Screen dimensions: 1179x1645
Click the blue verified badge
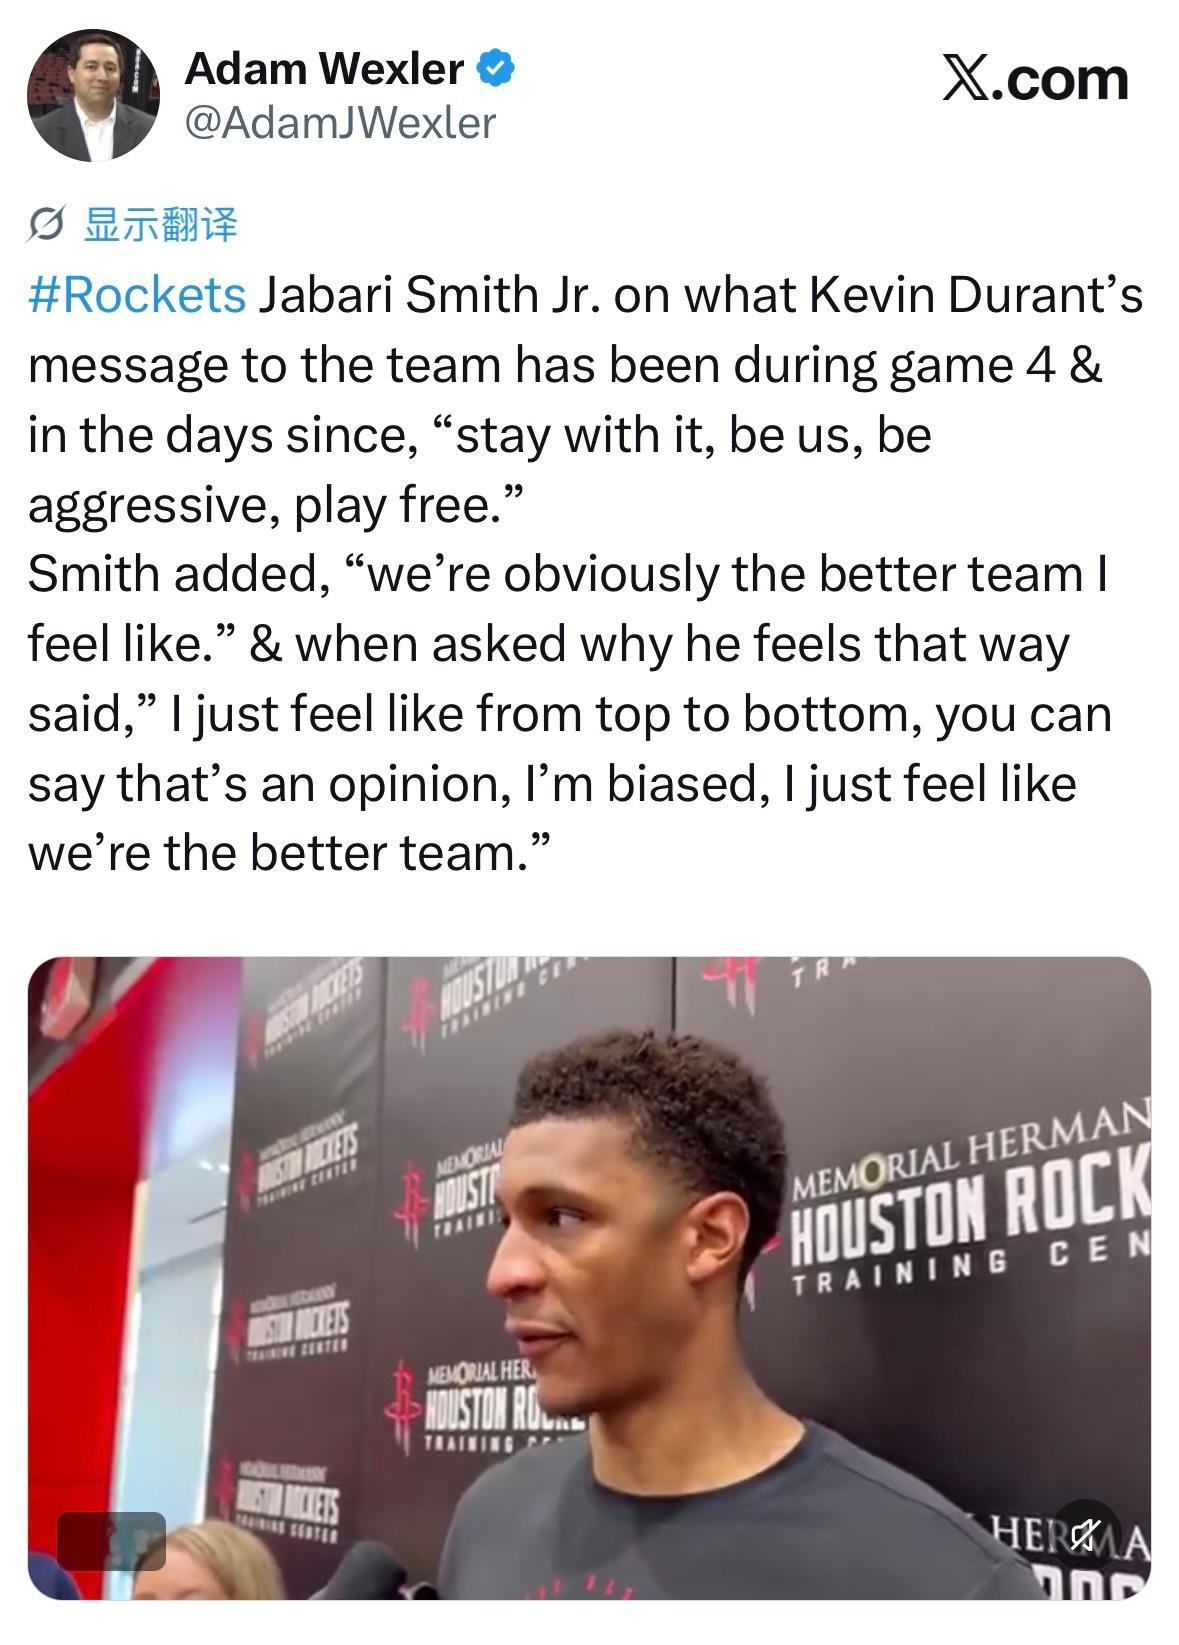tap(497, 69)
